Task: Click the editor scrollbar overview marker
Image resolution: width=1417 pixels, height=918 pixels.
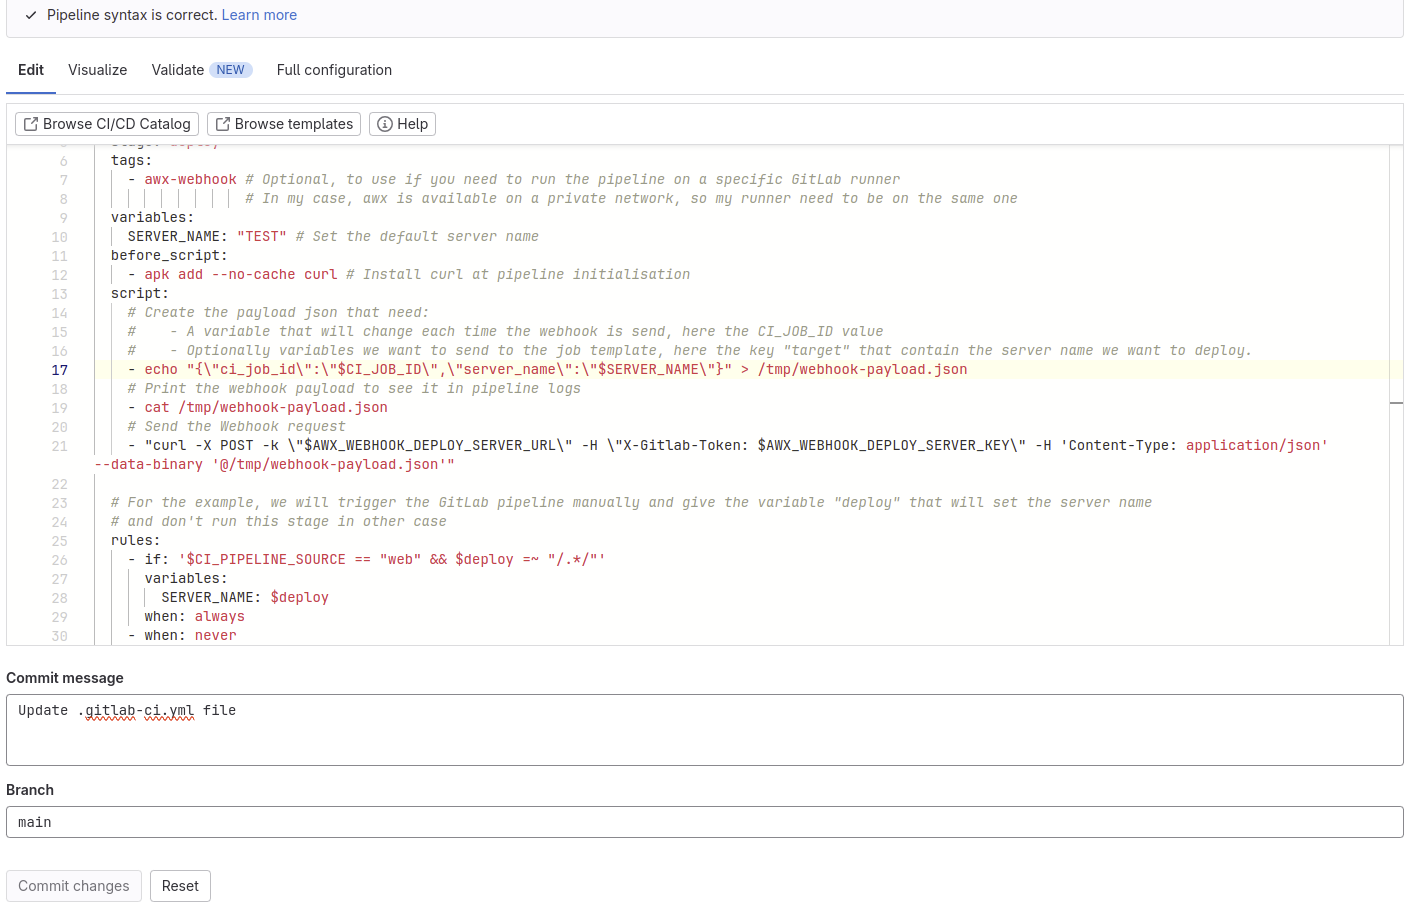Action: [1396, 403]
